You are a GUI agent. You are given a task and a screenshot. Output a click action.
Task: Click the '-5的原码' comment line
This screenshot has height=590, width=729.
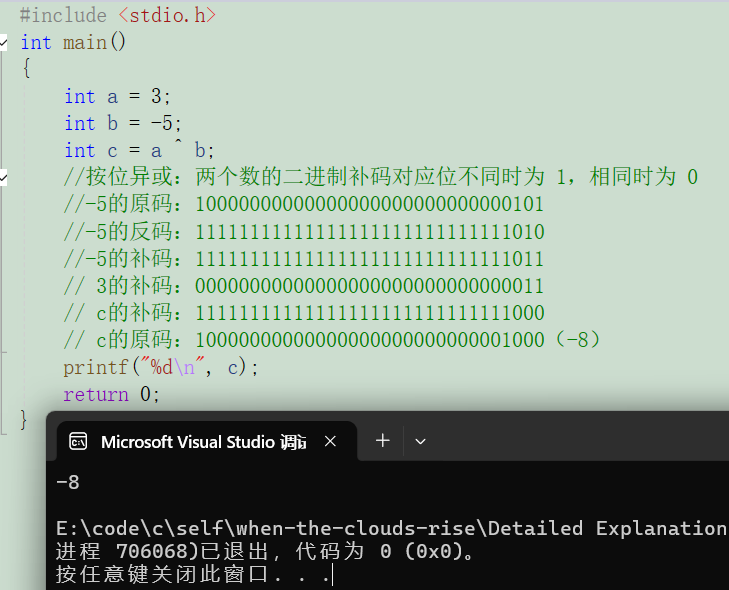click(304, 204)
